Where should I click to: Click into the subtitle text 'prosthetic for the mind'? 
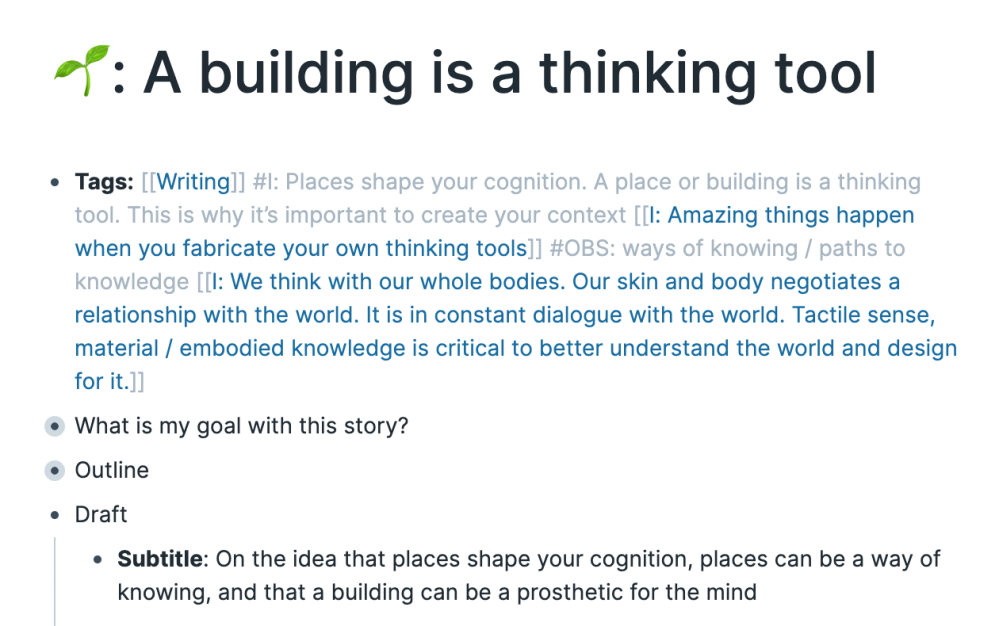pos(636,592)
